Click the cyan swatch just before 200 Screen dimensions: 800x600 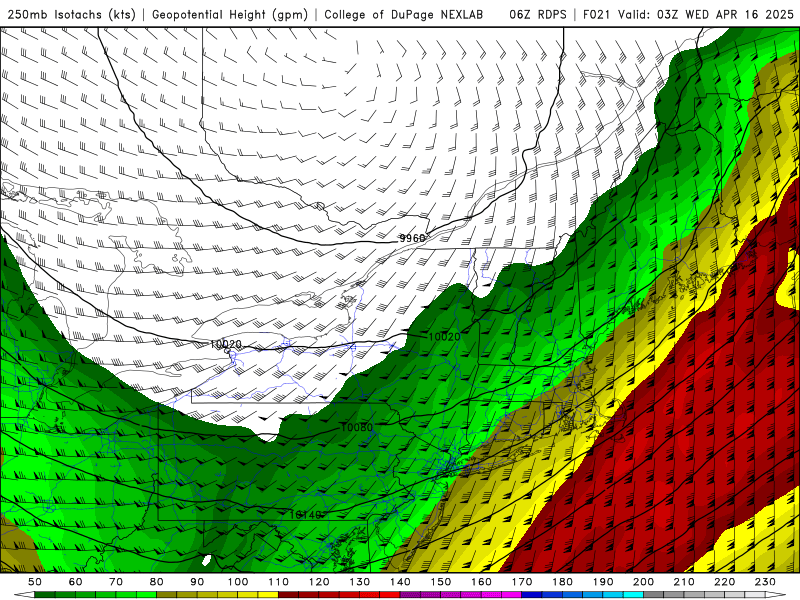point(633,595)
